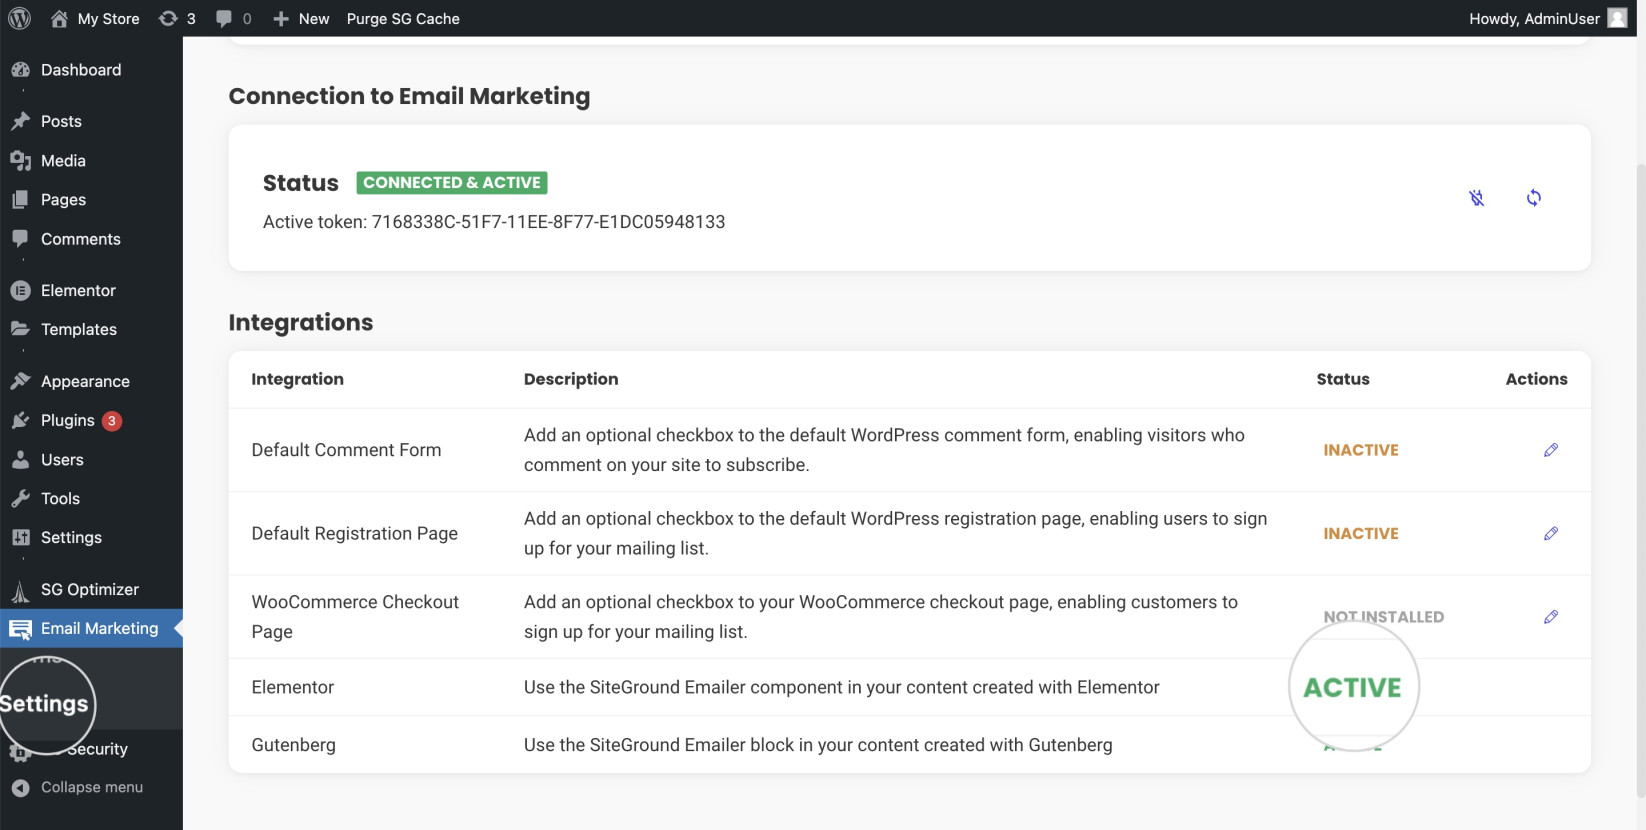
Task: Click the Gutenberg integration row name
Action: (294, 745)
